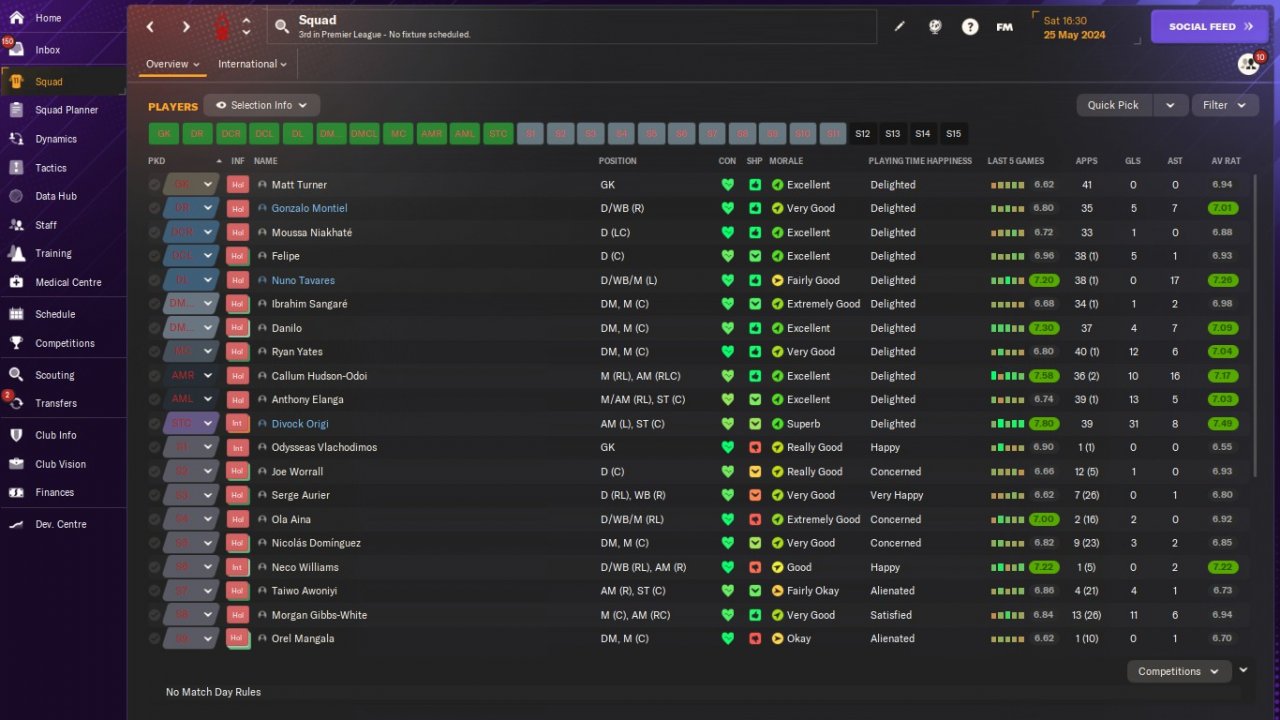Open the Quick Pick dropdown arrow

[x=1170, y=105]
